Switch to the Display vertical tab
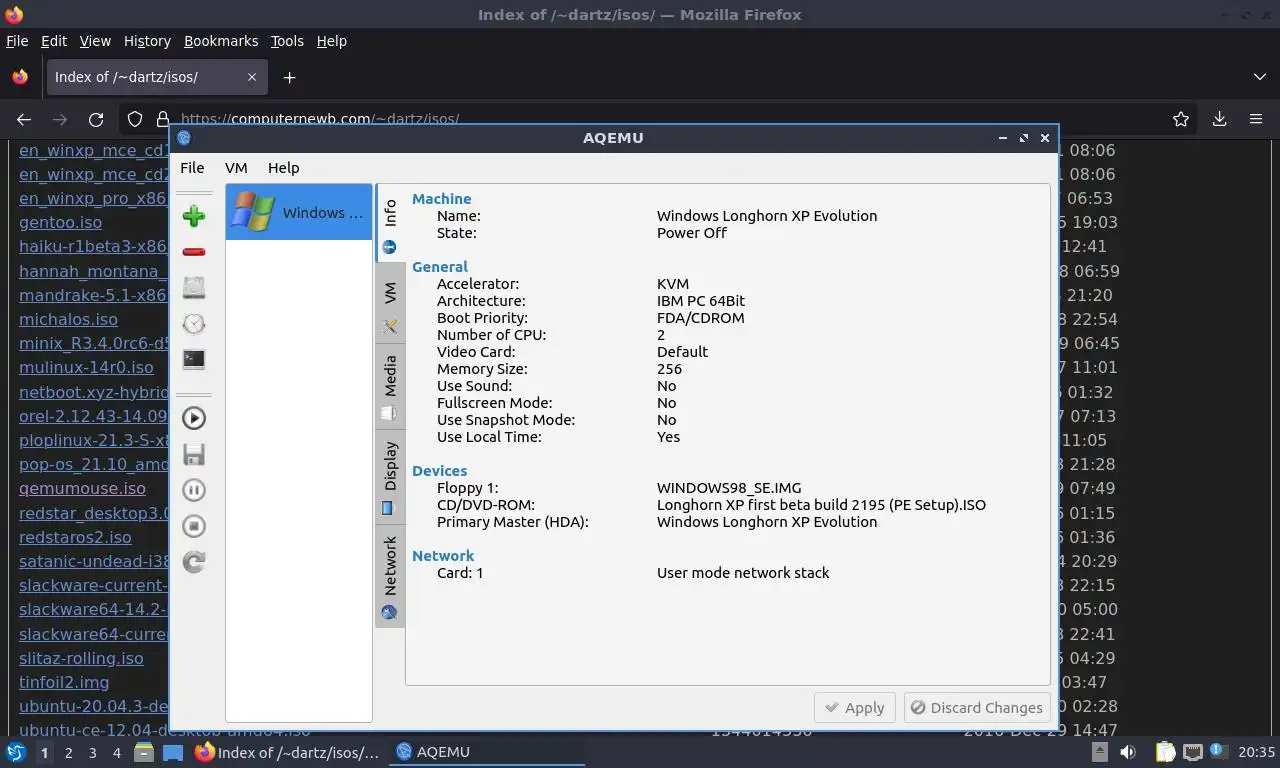This screenshot has height=768, width=1280. 390,476
